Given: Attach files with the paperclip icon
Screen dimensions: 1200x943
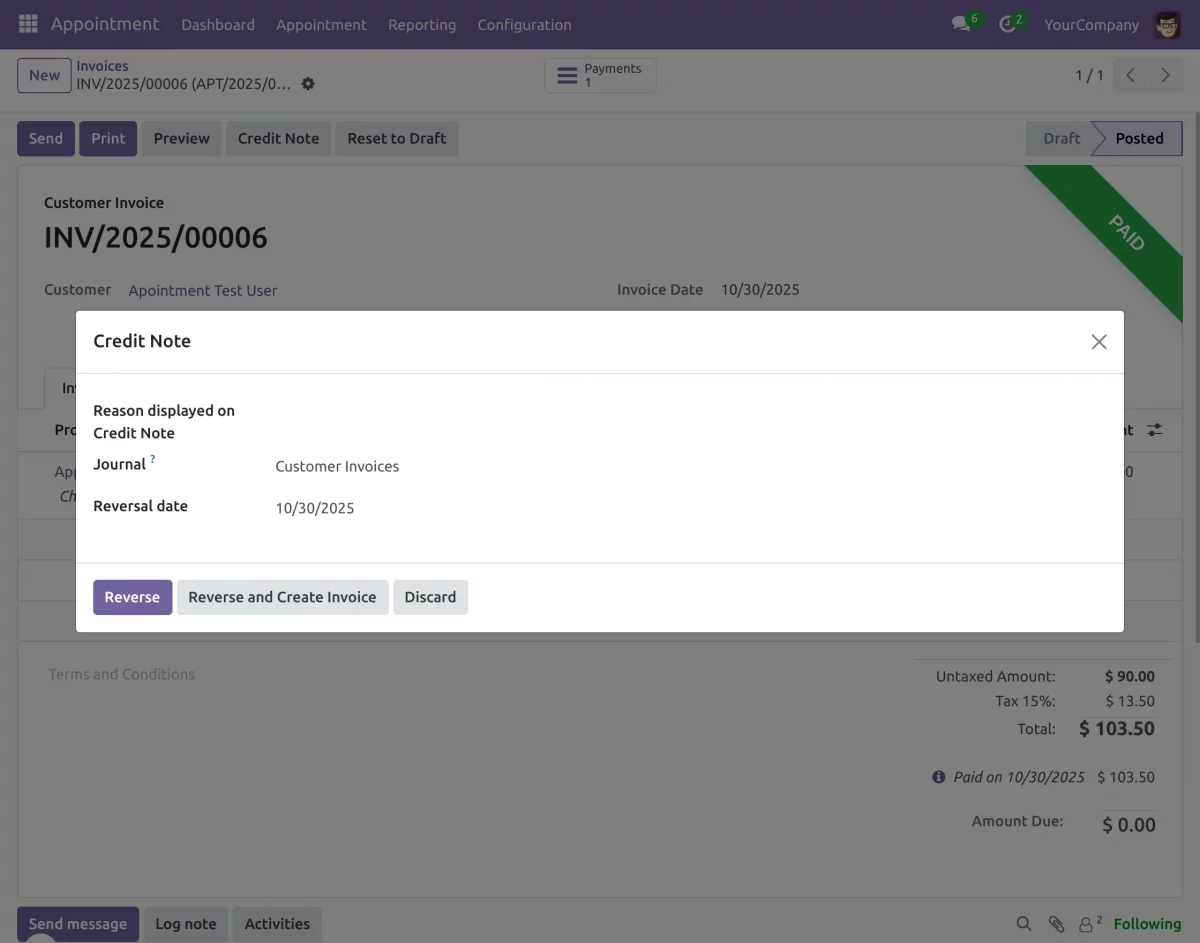Looking at the screenshot, I should click(1056, 924).
